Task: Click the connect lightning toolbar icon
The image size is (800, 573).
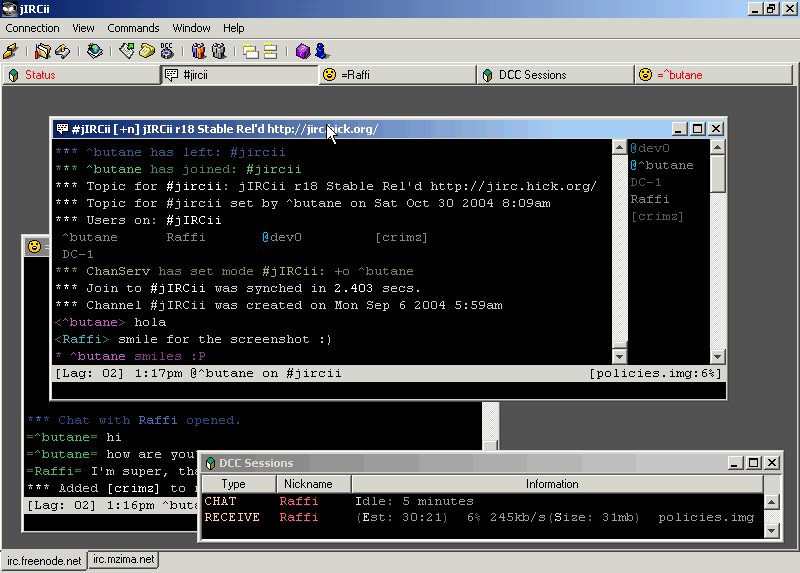Action: [x=11, y=51]
